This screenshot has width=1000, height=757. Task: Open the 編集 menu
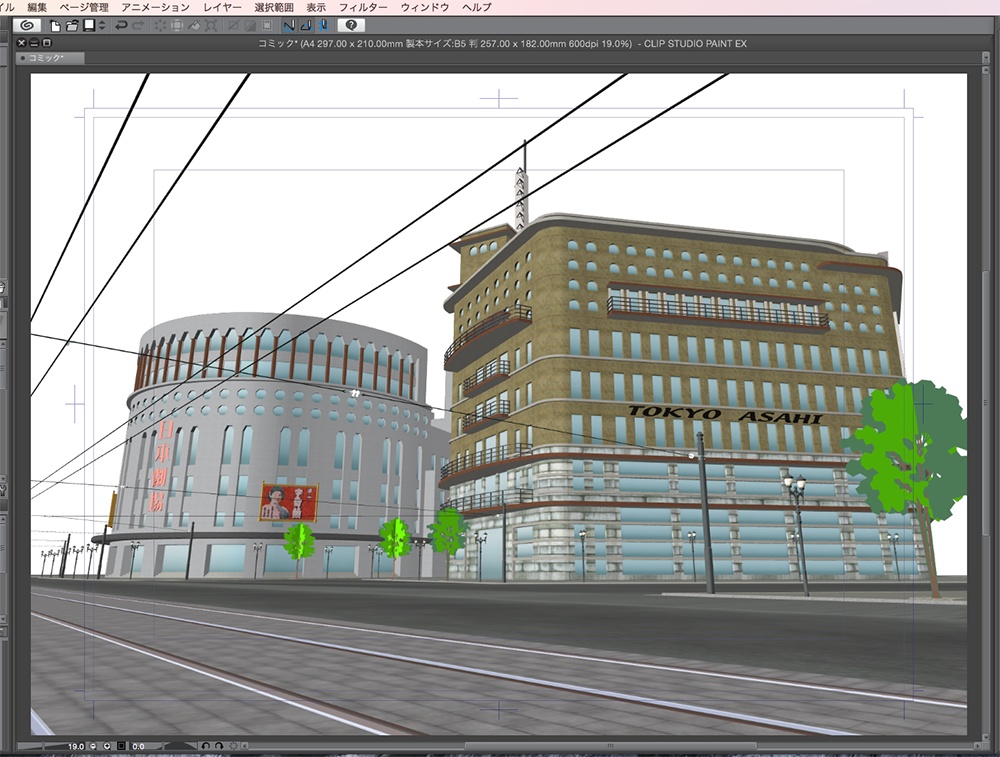click(37, 7)
